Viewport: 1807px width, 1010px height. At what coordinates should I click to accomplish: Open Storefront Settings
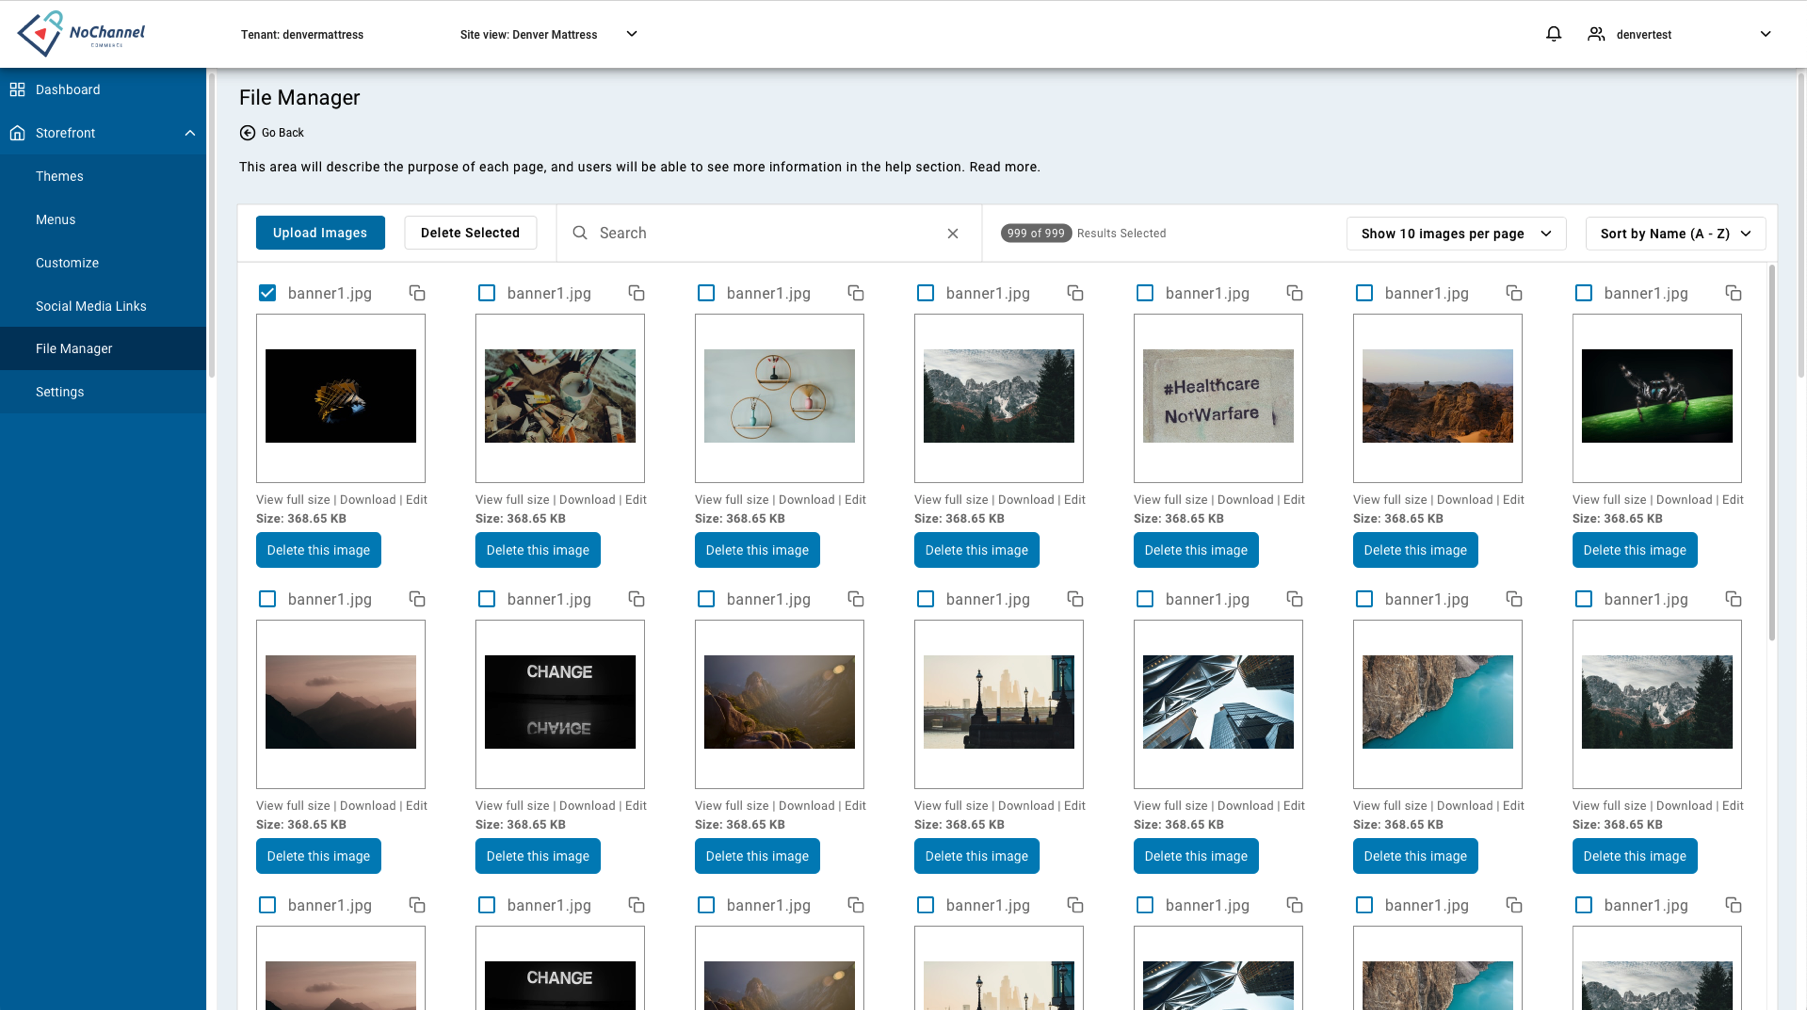[103, 392]
